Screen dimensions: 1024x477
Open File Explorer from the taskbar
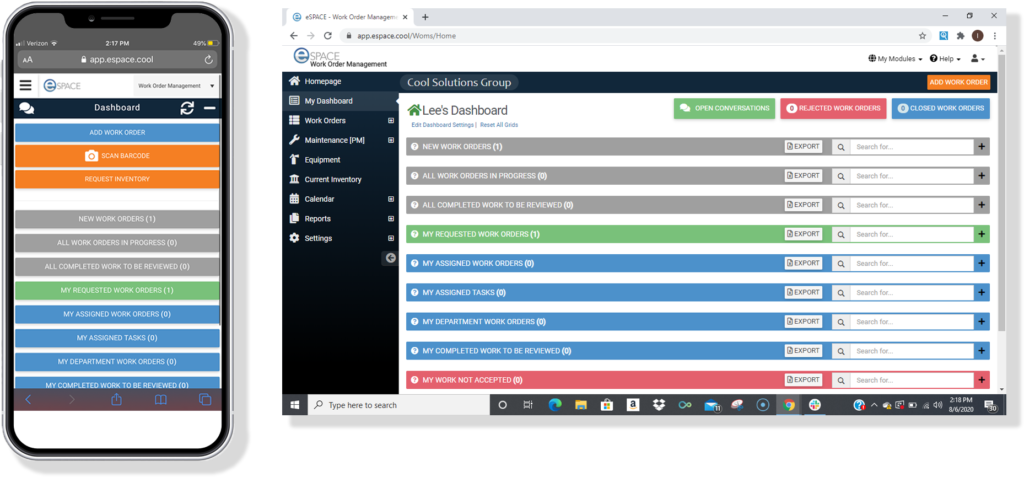tap(581, 405)
